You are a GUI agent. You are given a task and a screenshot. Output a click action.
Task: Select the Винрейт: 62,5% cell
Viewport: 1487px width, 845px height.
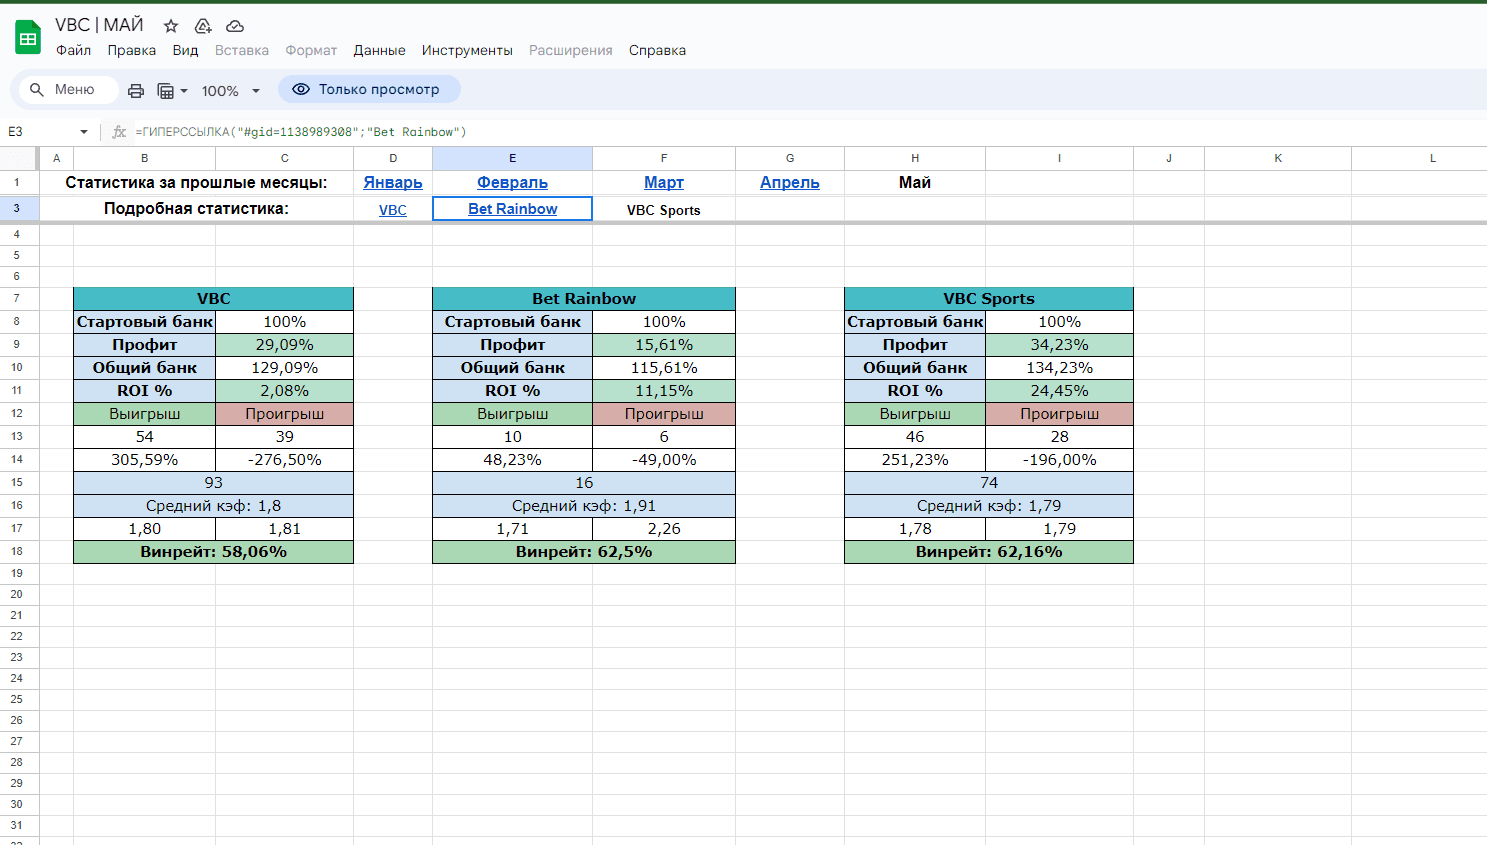pyautogui.click(x=584, y=552)
